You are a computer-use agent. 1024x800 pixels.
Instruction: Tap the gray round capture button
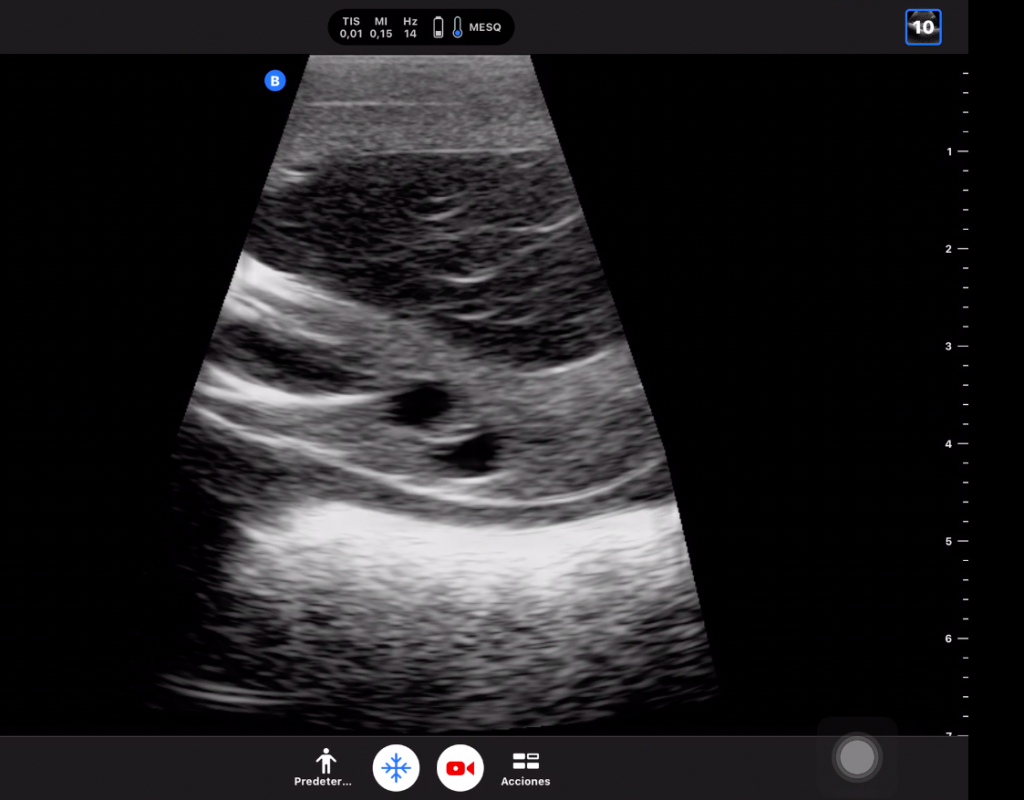[x=857, y=758]
